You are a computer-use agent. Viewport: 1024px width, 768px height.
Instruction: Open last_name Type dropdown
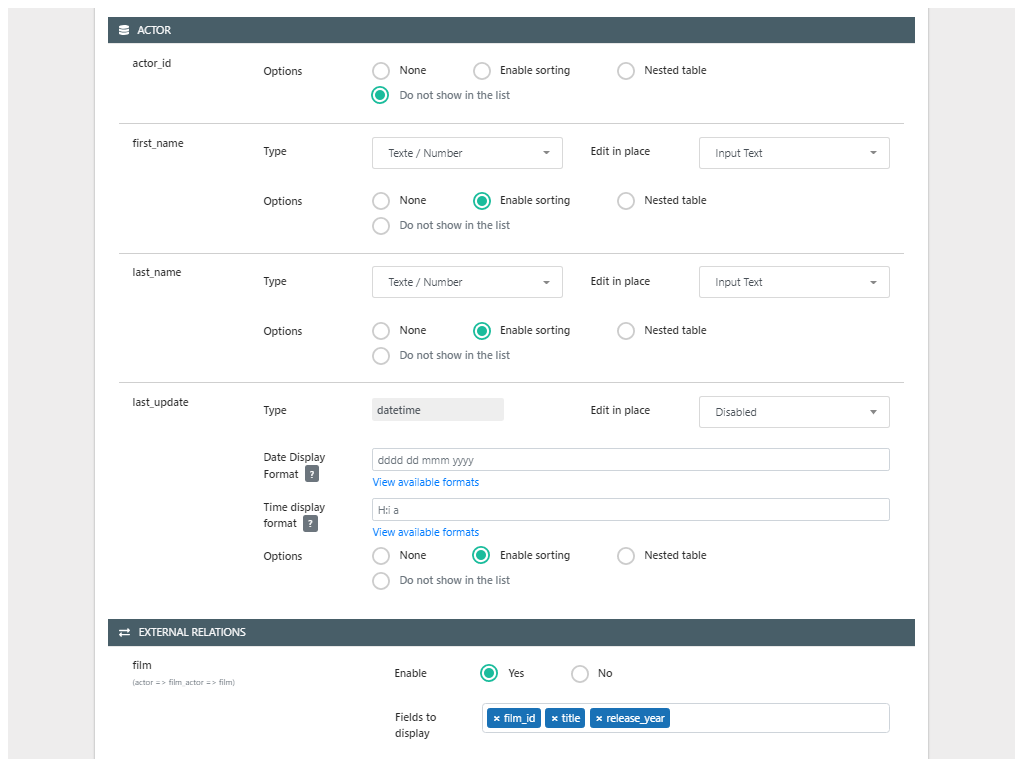coord(467,283)
